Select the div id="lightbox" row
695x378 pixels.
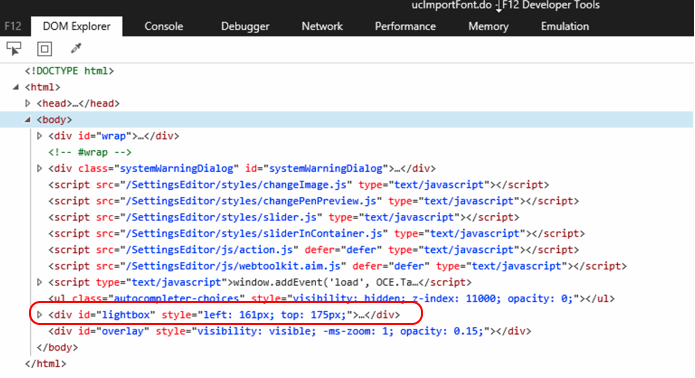pyautogui.click(x=224, y=315)
